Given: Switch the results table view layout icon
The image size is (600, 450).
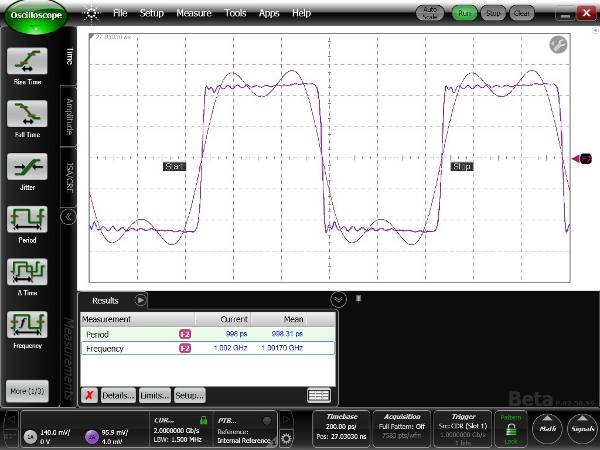Looking at the screenshot, I should coord(319,395).
